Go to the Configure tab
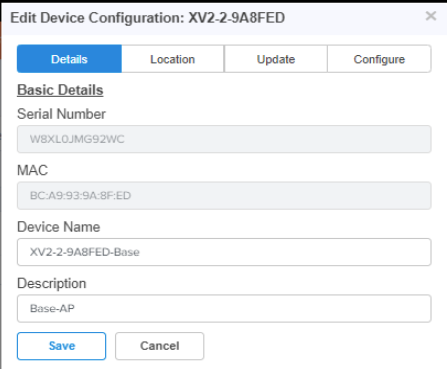 tap(379, 59)
